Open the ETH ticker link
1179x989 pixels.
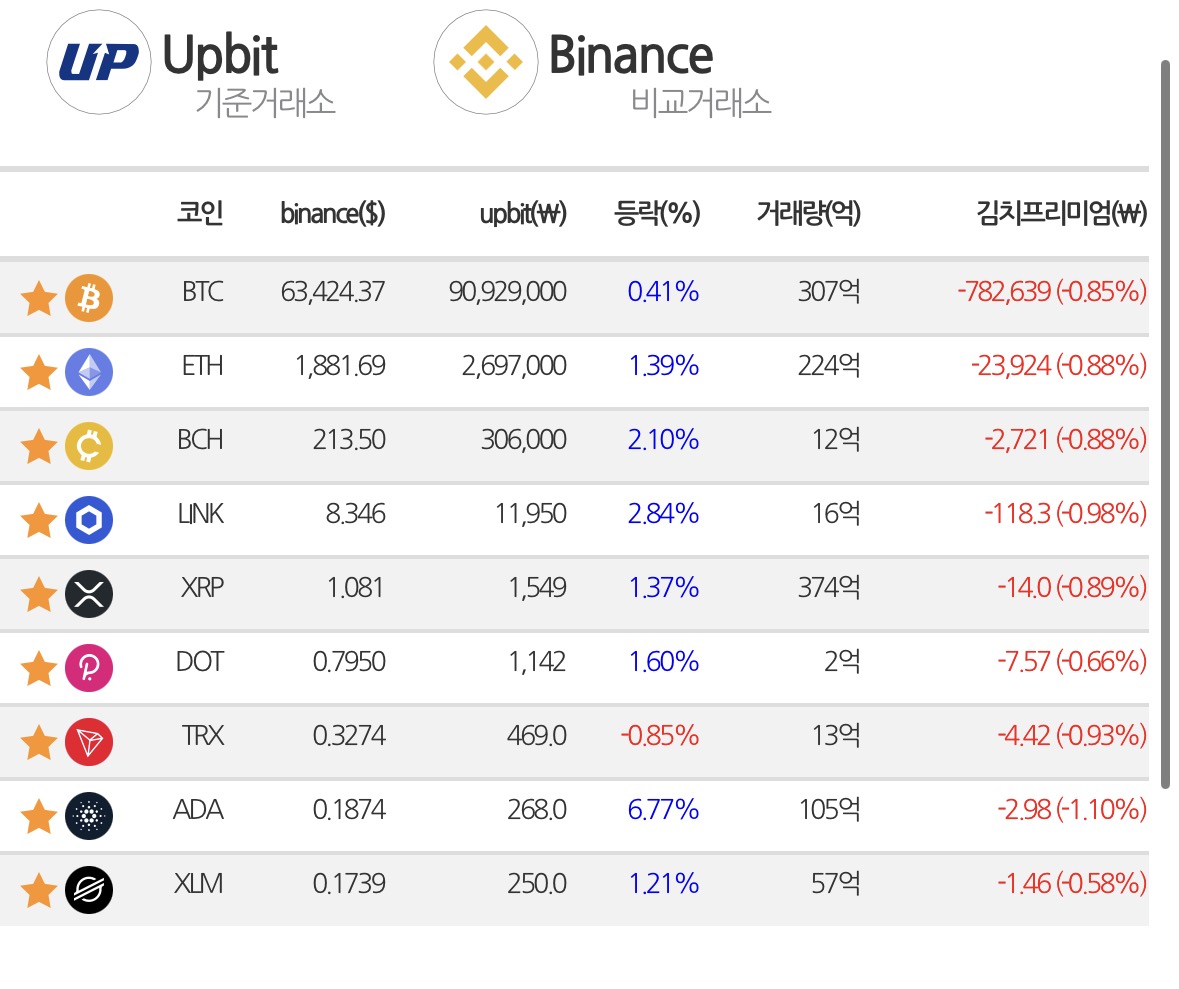[x=202, y=366]
